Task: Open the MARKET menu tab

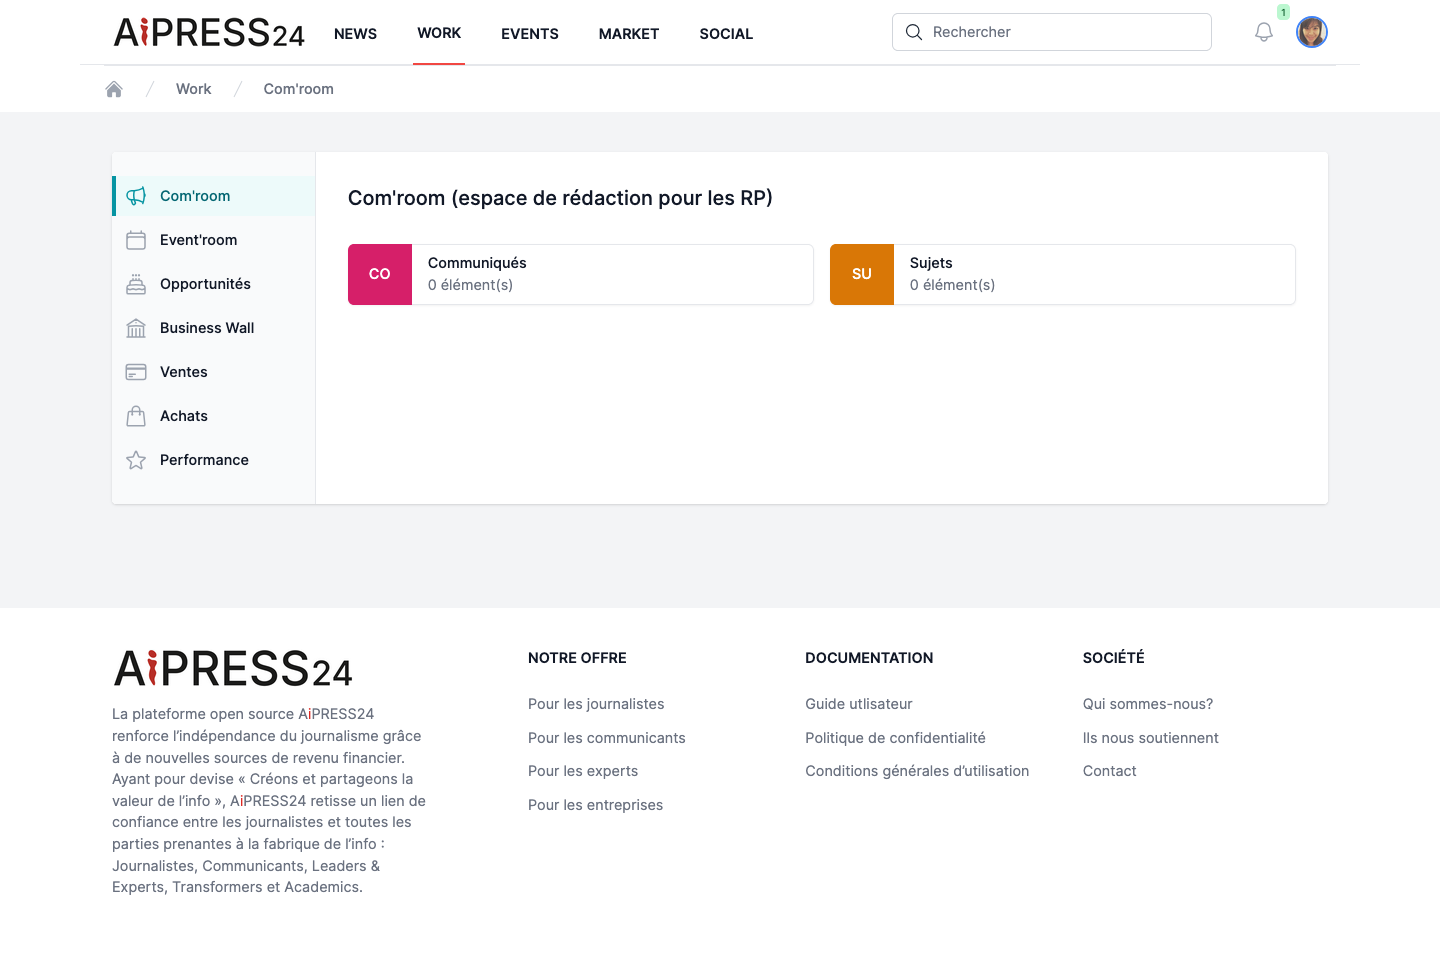Action: click(629, 34)
